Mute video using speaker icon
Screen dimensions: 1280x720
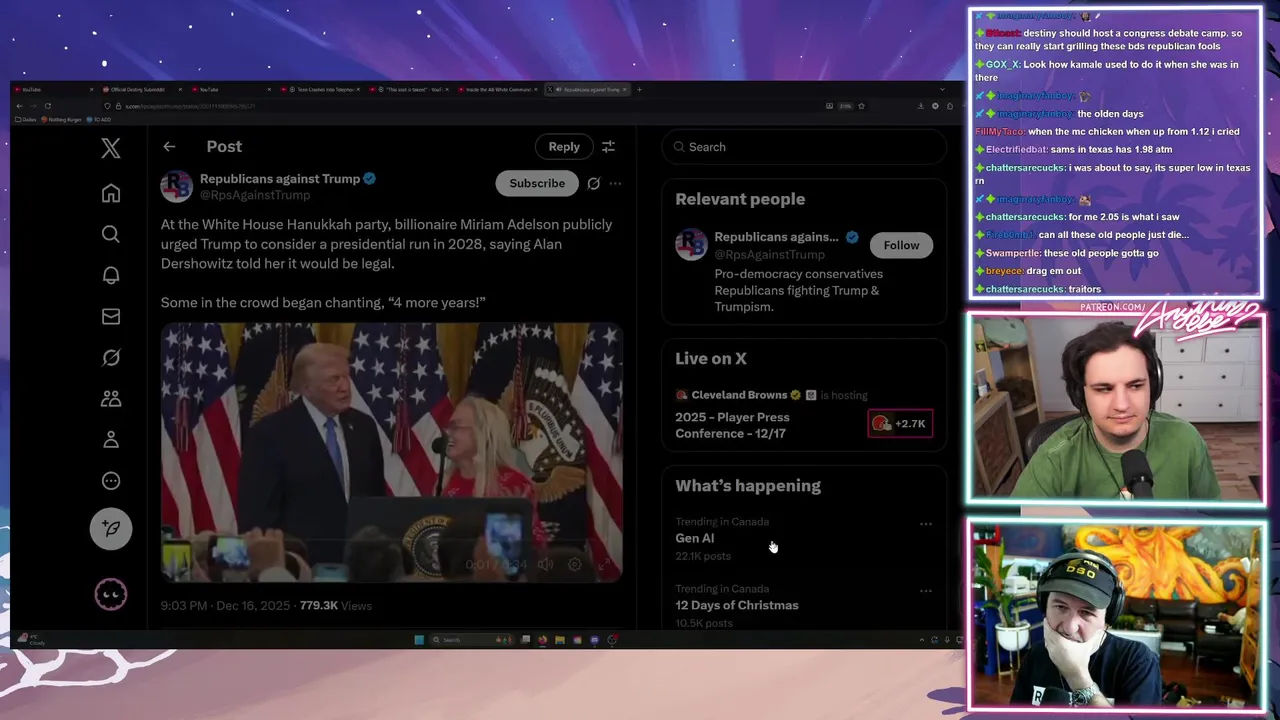545,565
